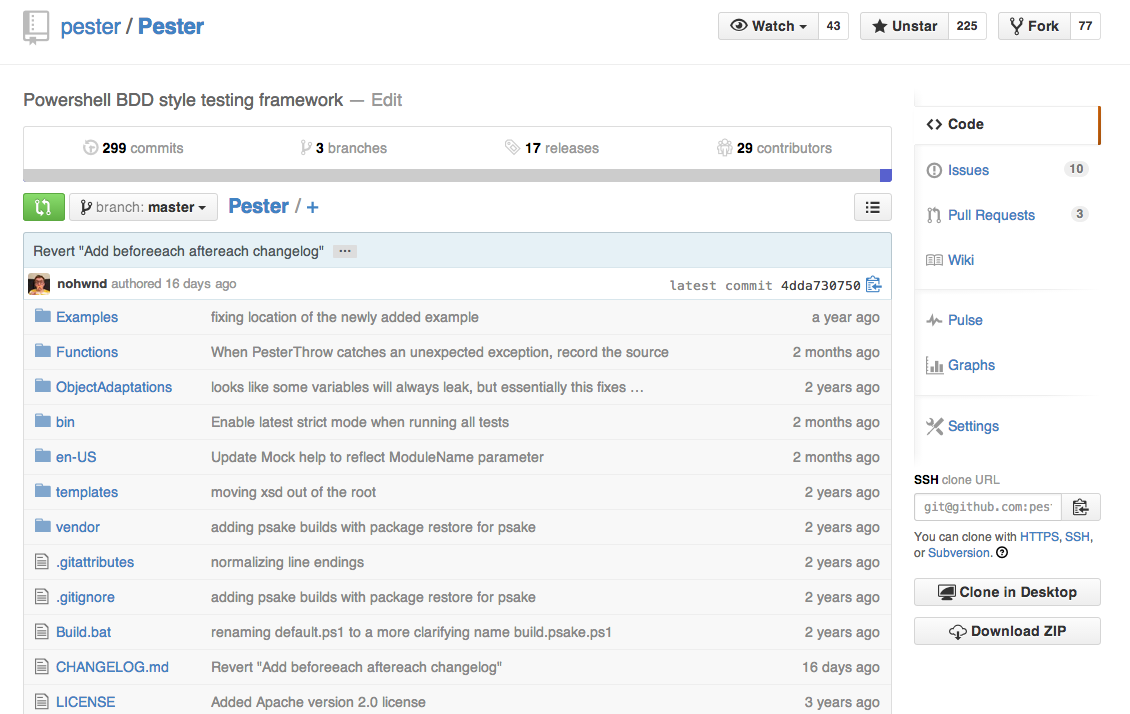Open the Pull Requests tab
The width and height of the screenshot is (1130, 714).
click(1007, 215)
